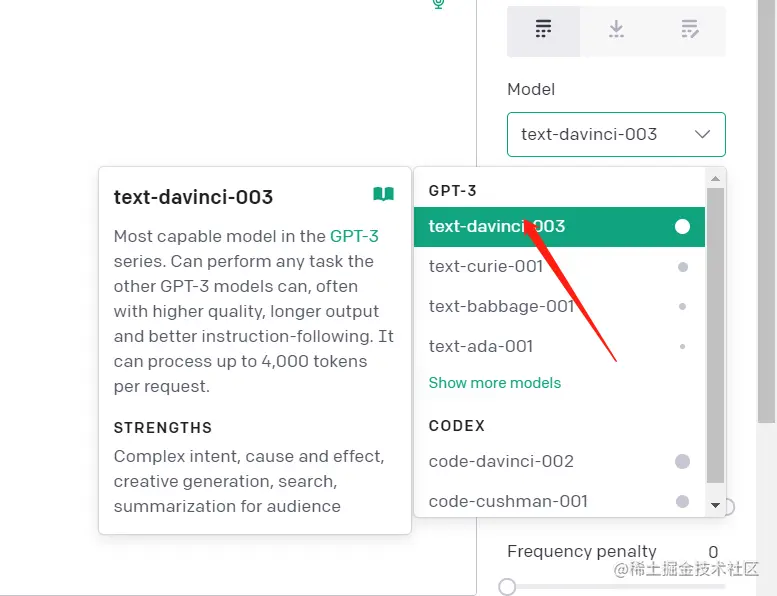Select the Insert mode download-arrow icon
Screen dimensions: 777x596
click(x=616, y=29)
